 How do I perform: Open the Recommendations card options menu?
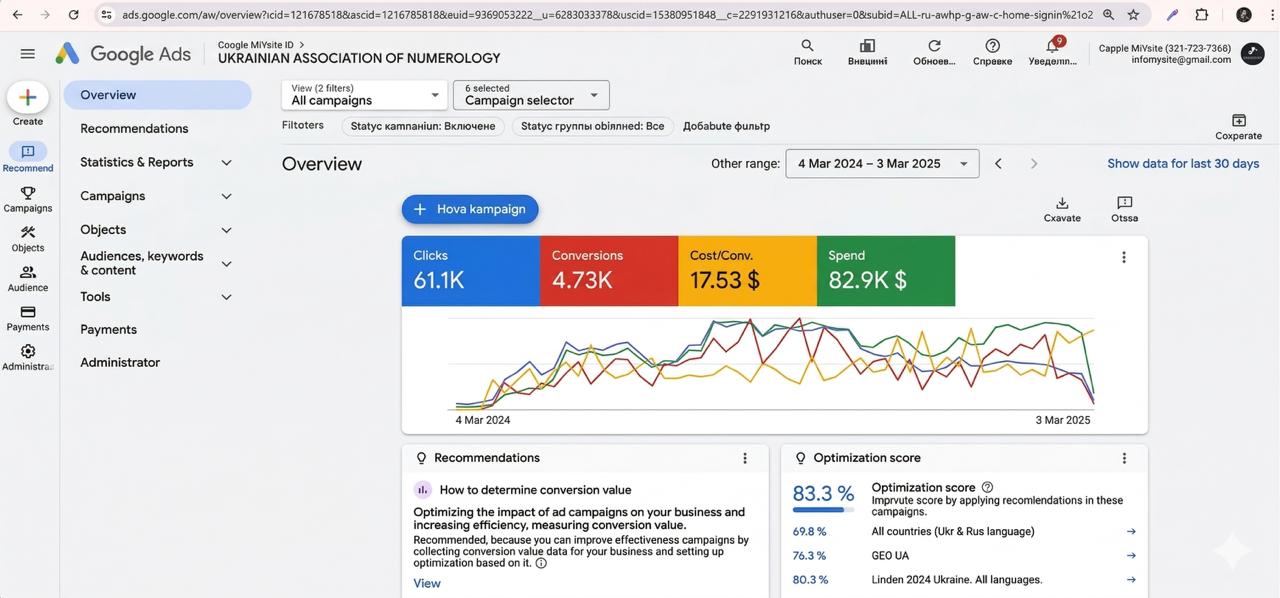(x=745, y=457)
